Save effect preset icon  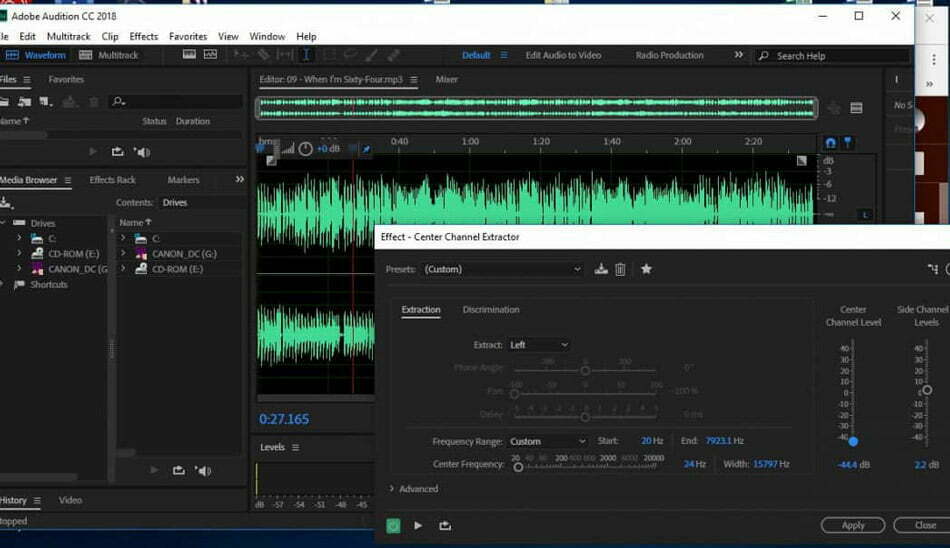click(601, 269)
